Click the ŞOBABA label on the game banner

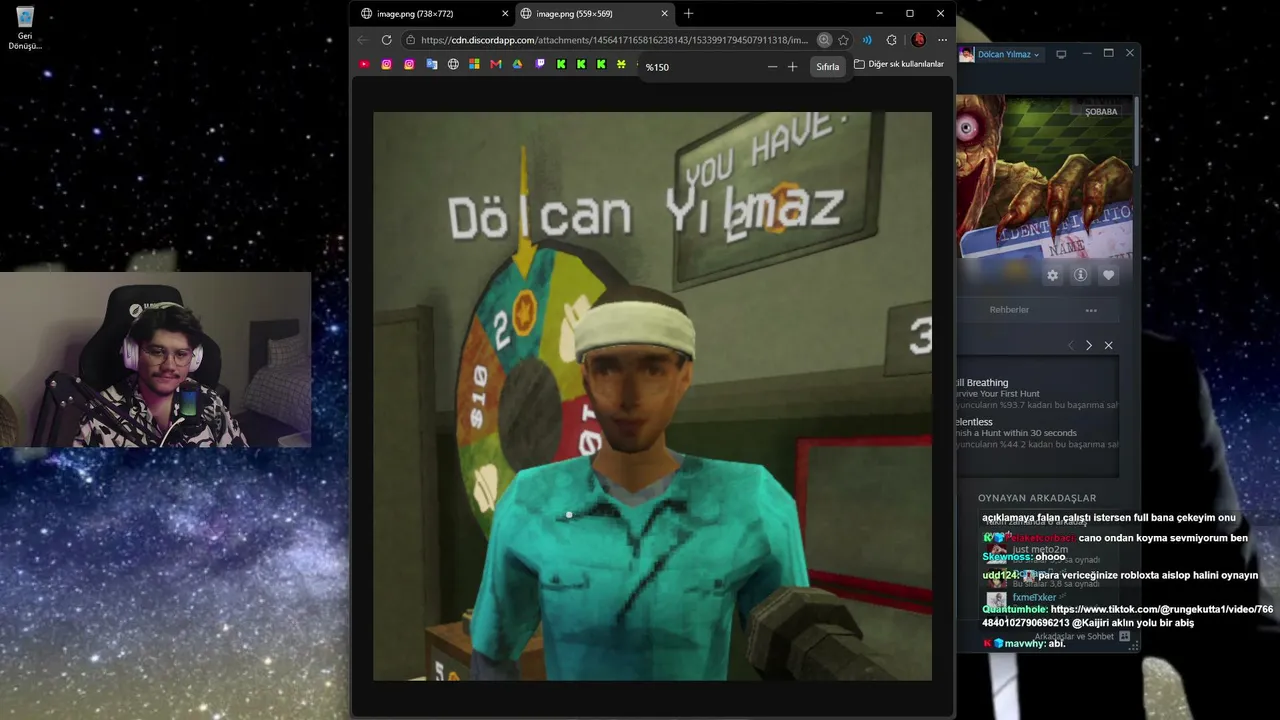pos(1101,111)
